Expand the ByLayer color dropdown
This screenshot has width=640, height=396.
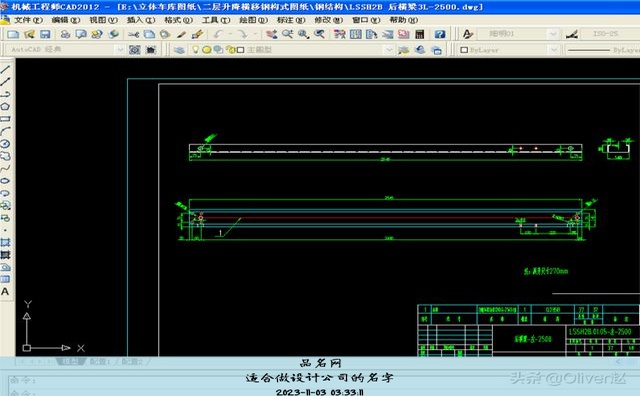[553, 49]
